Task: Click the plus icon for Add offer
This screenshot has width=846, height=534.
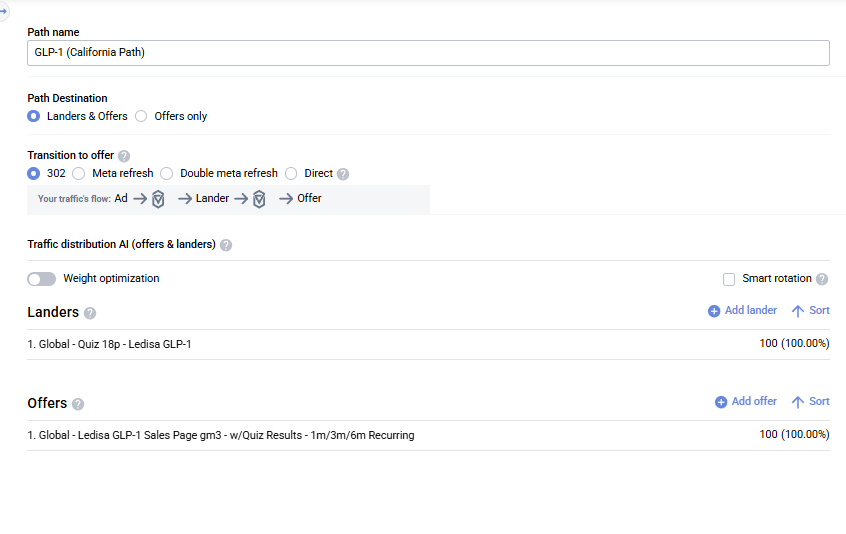Action: (x=721, y=402)
